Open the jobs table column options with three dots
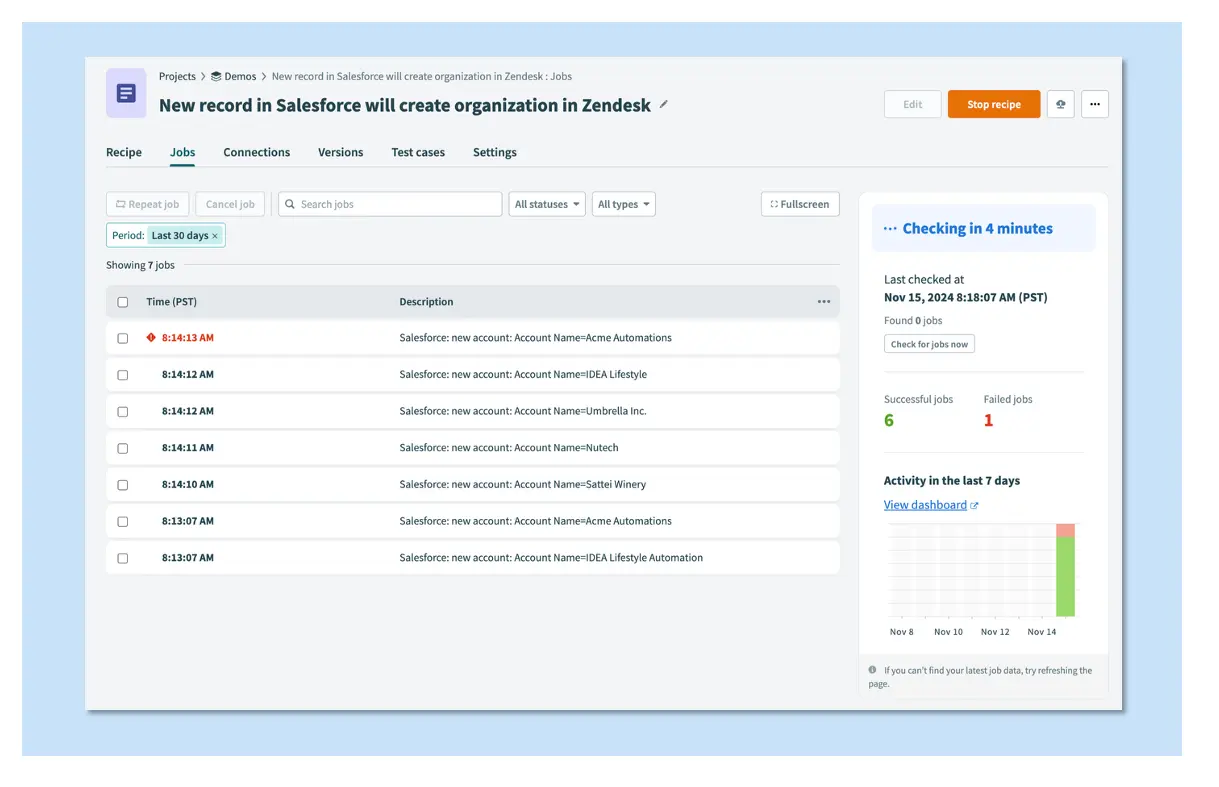This screenshot has width=1219, height=787. click(824, 301)
